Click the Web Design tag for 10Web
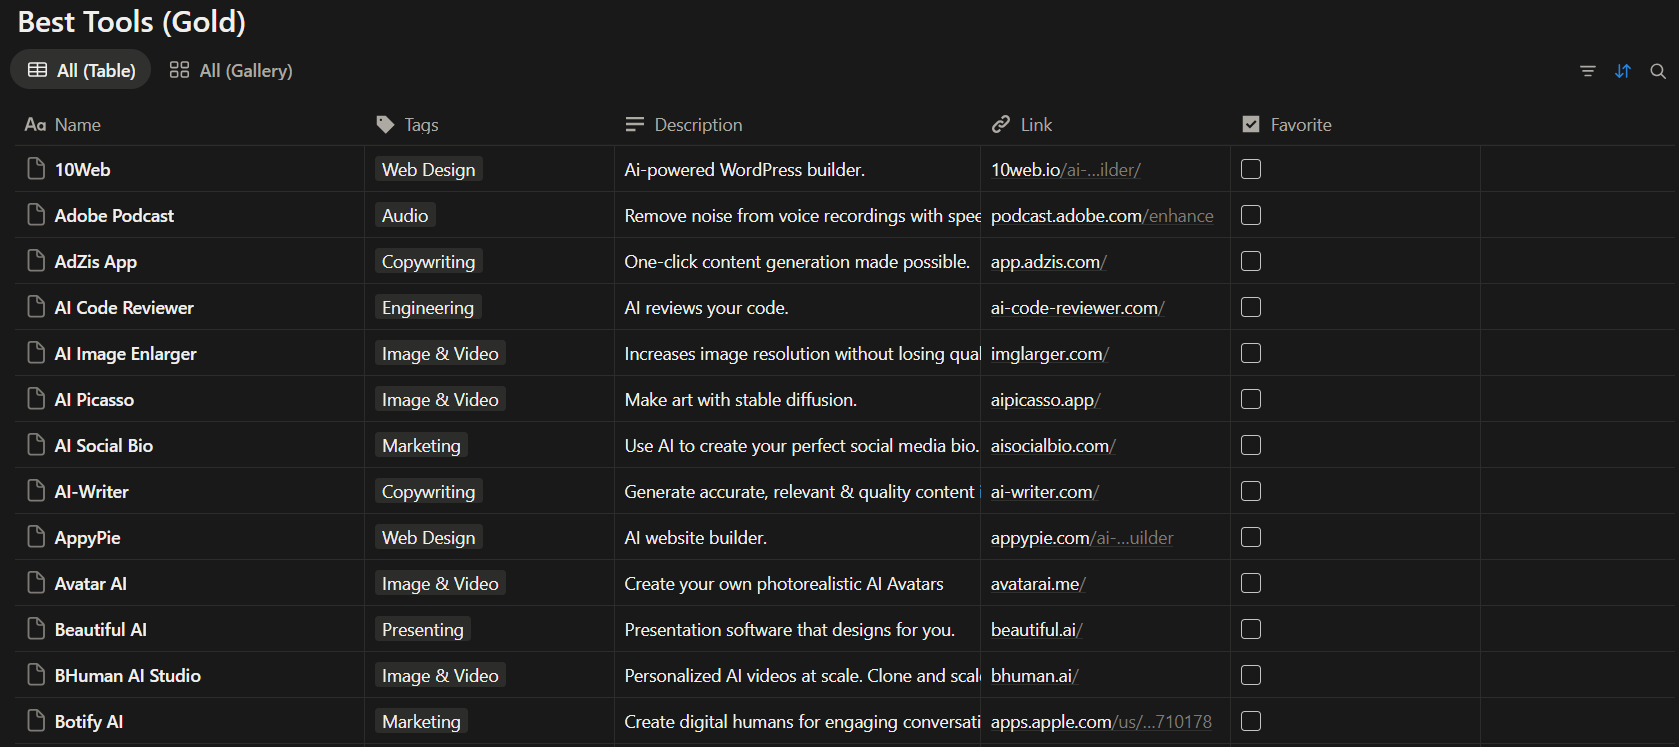1679x747 pixels. pos(429,169)
